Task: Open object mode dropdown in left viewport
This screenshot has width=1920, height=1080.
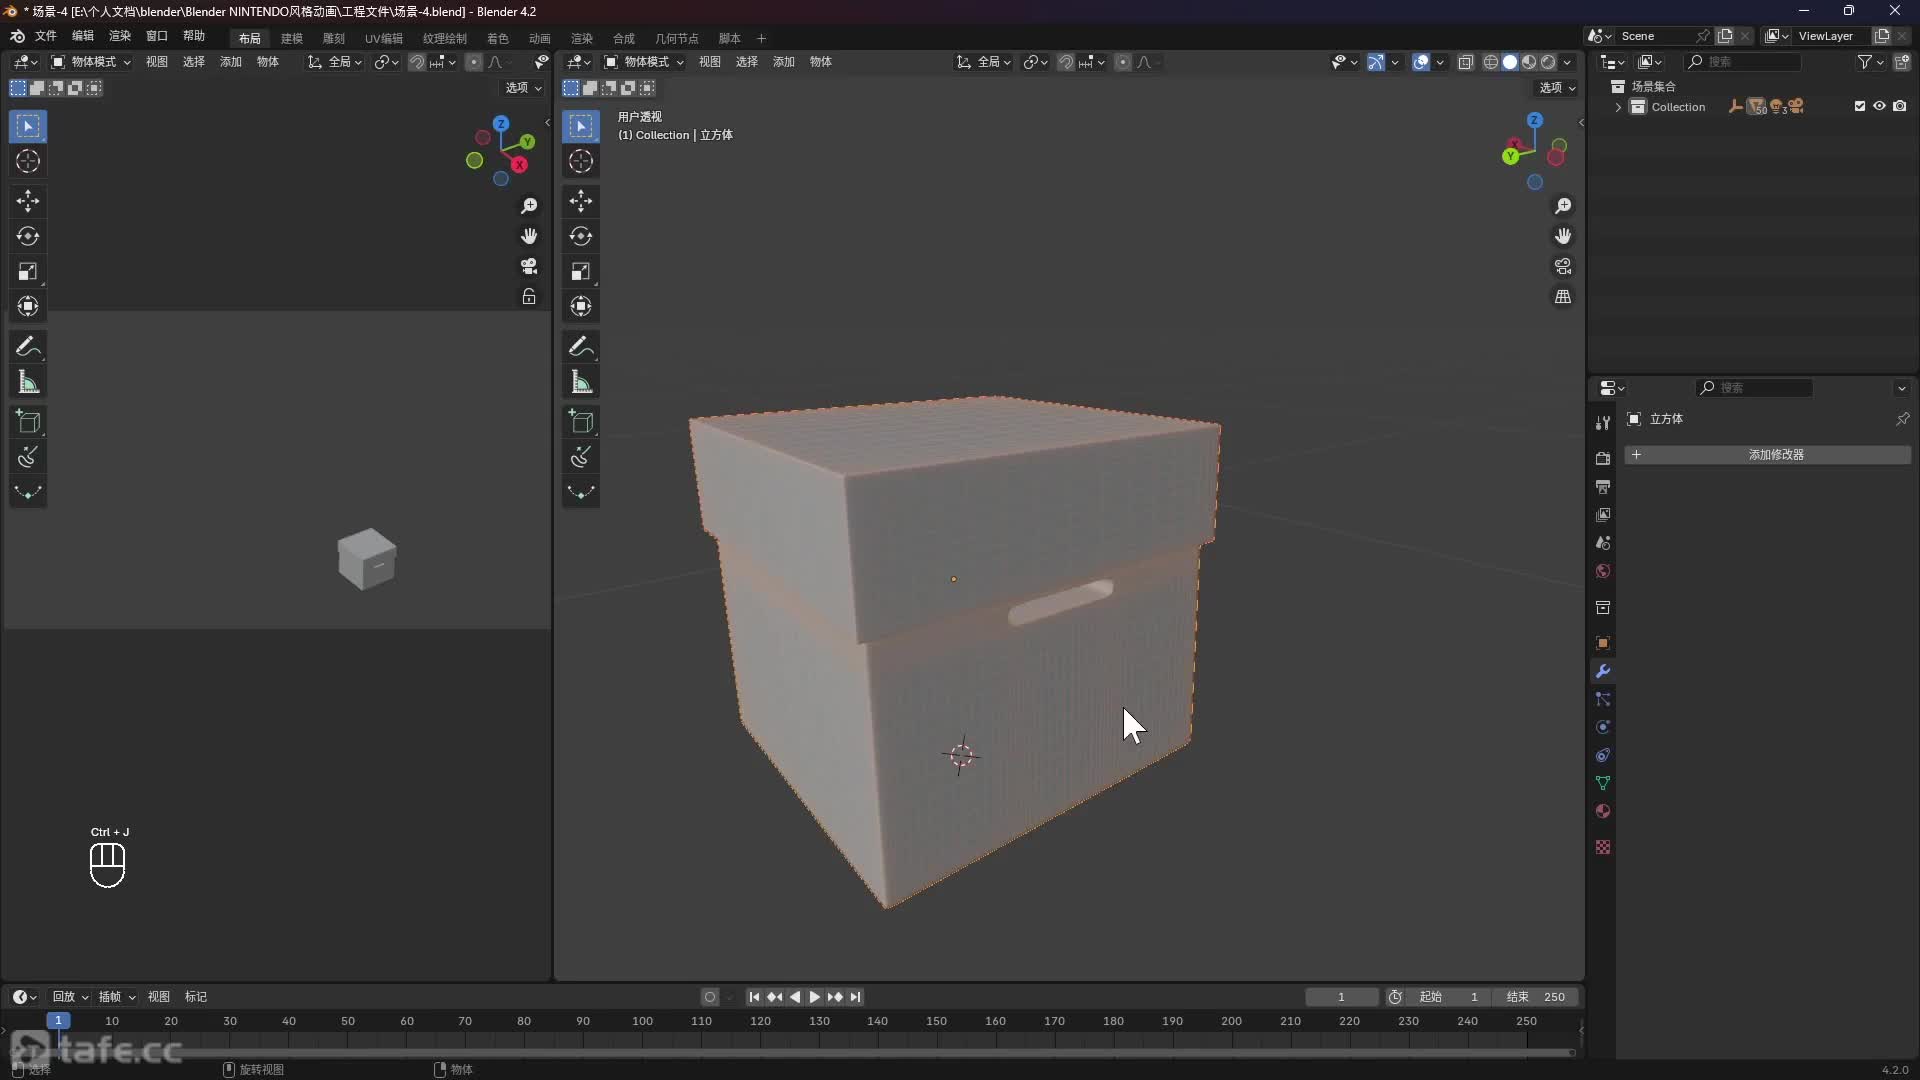Action: pyautogui.click(x=91, y=62)
